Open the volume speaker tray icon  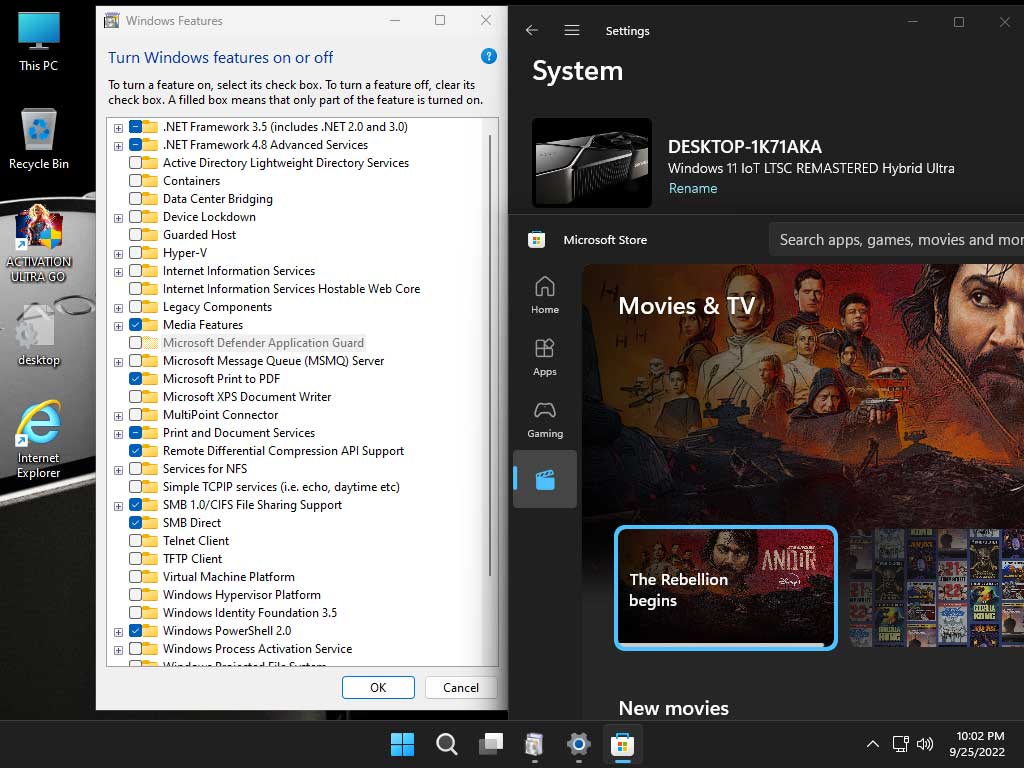925,744
